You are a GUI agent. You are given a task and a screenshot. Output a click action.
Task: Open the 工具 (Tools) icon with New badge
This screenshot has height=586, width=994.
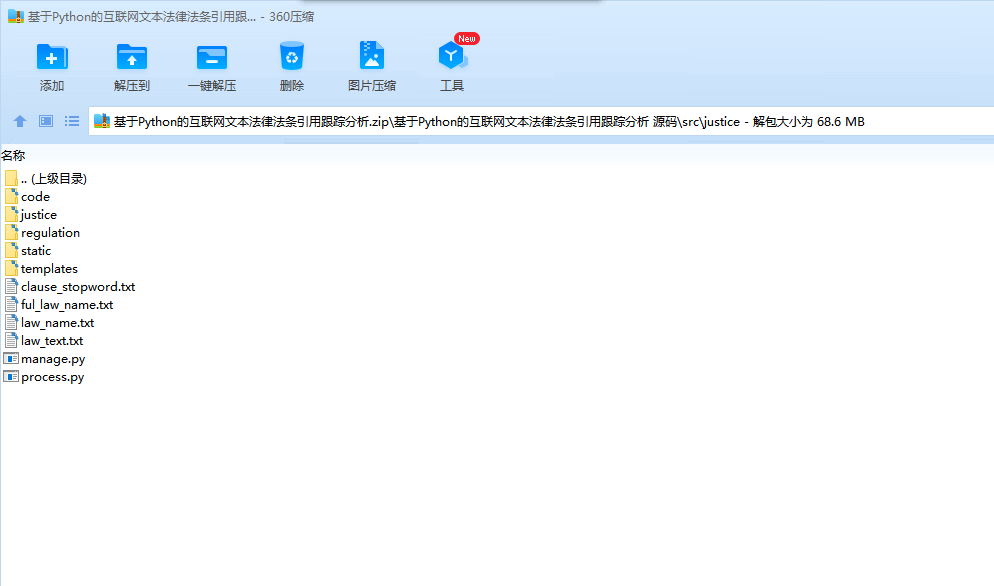(452, 55)
